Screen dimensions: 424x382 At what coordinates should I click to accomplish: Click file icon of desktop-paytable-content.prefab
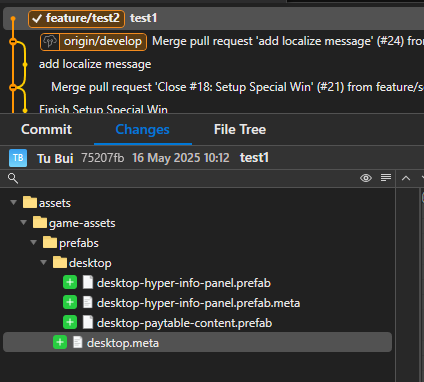click(x=88, y=322)
